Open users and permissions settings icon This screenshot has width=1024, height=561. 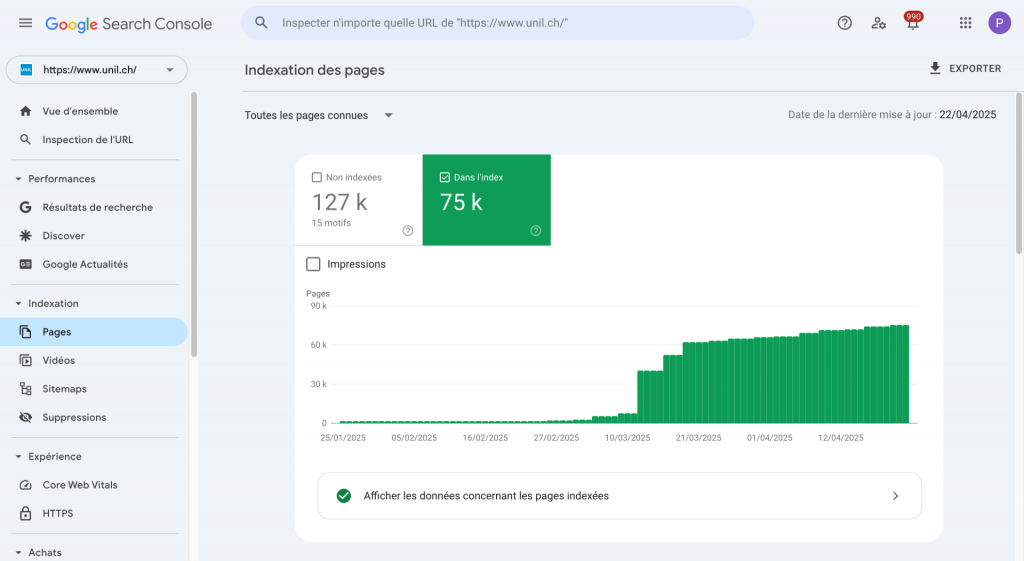[878, 24]
